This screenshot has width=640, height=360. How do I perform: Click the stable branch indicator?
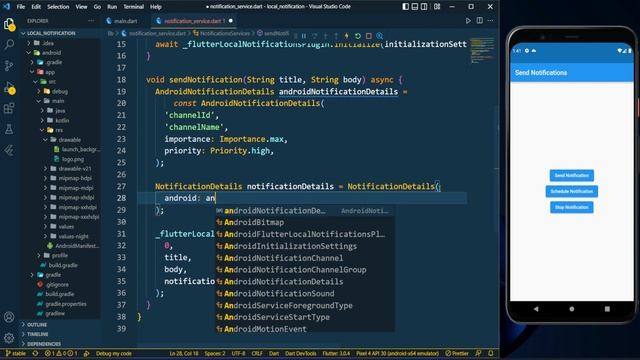16,353
